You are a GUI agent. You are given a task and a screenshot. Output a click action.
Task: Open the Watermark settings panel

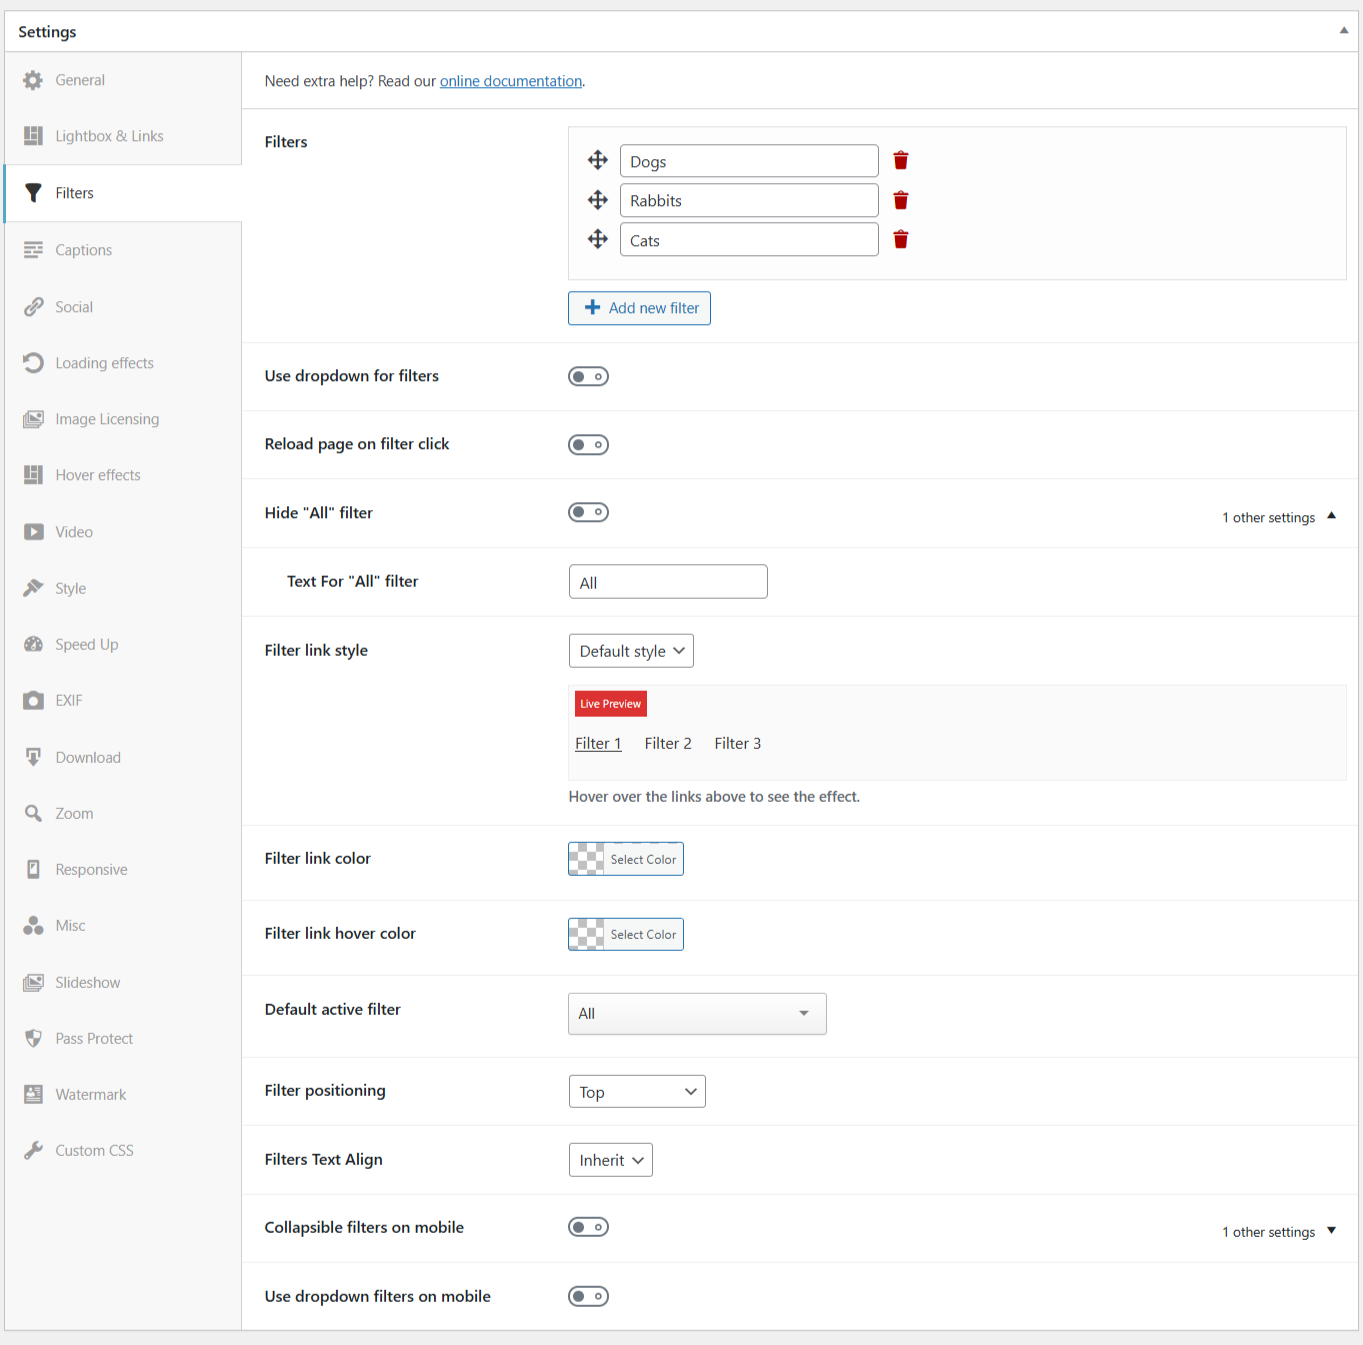pos(91,1094)
